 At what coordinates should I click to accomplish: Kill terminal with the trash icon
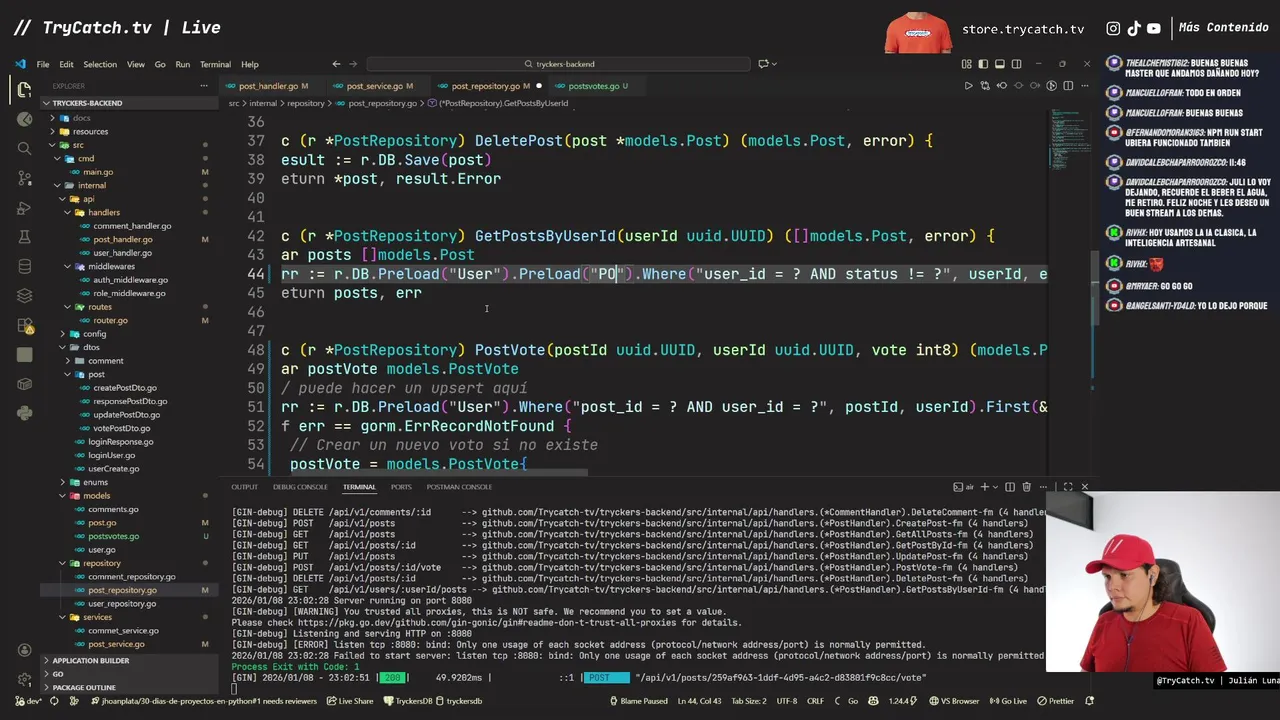click(1027, 487)
